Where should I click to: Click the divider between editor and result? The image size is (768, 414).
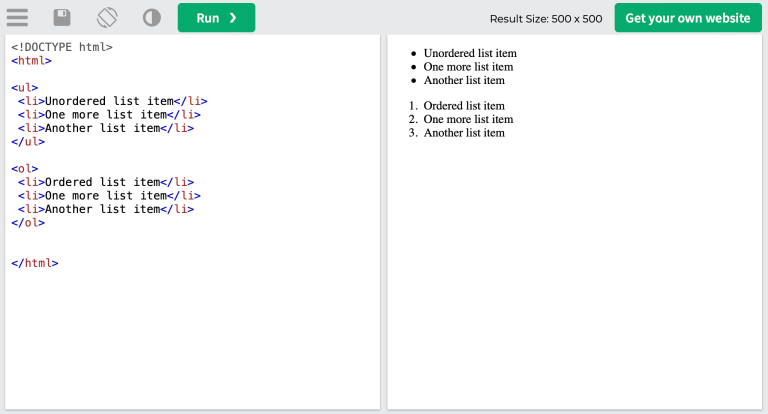384,222
